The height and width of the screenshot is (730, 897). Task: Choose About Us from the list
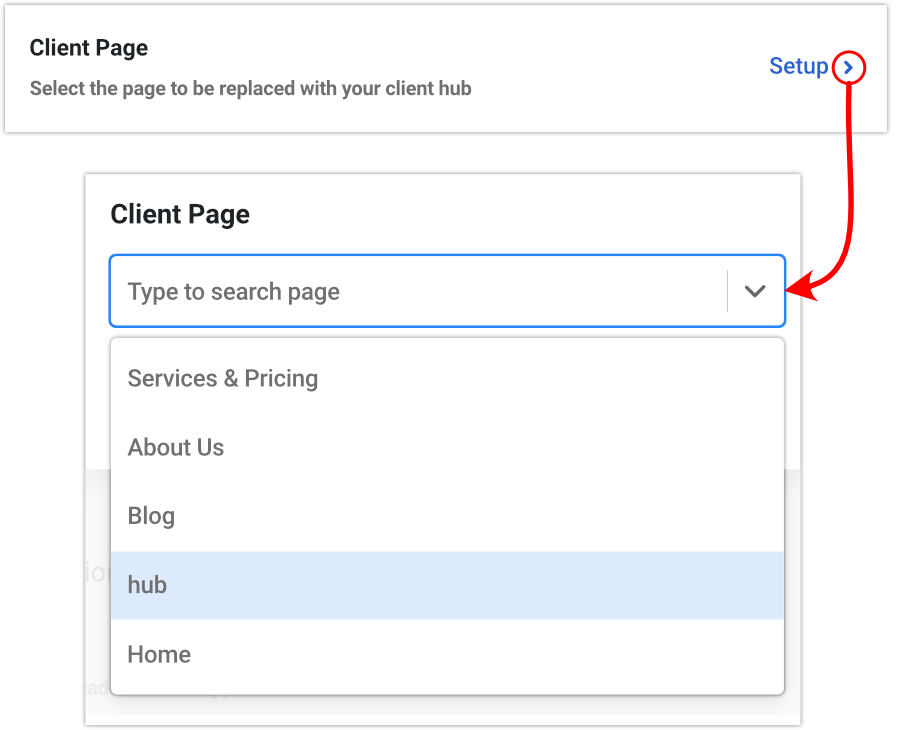pos(447,447)
